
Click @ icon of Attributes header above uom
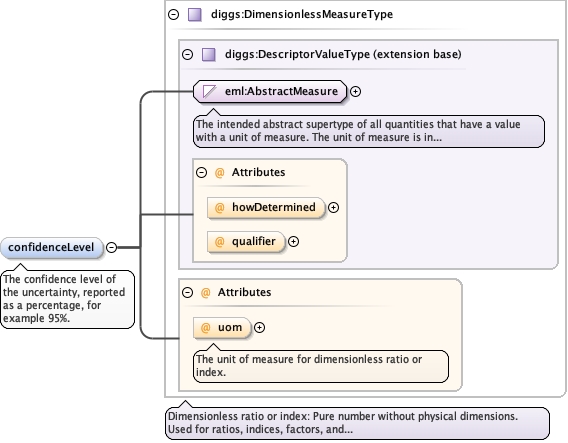[205, 292]
